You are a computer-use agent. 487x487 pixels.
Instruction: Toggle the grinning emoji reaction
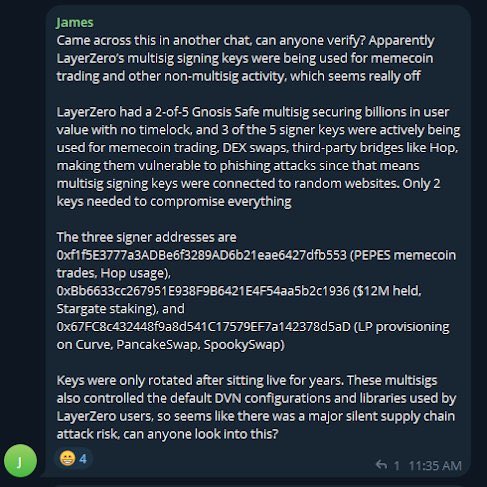67,458
